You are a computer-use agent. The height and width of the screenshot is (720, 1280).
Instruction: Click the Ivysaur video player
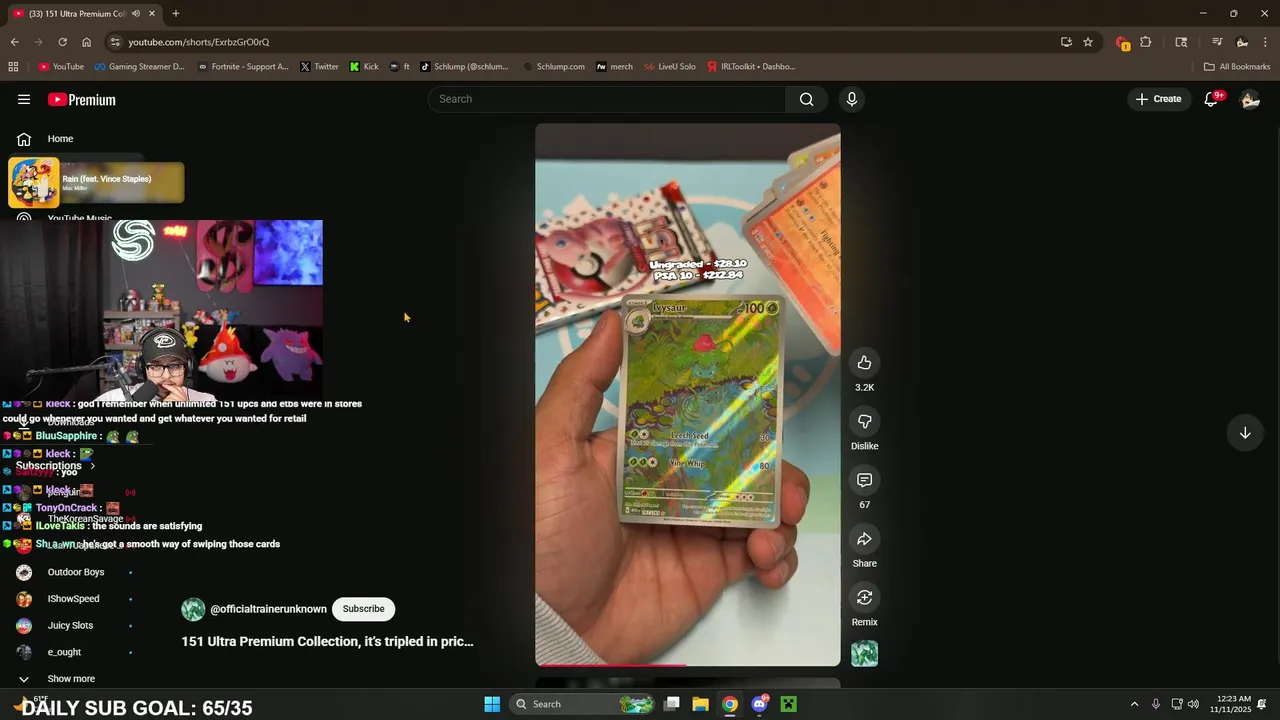click(688, 395)
